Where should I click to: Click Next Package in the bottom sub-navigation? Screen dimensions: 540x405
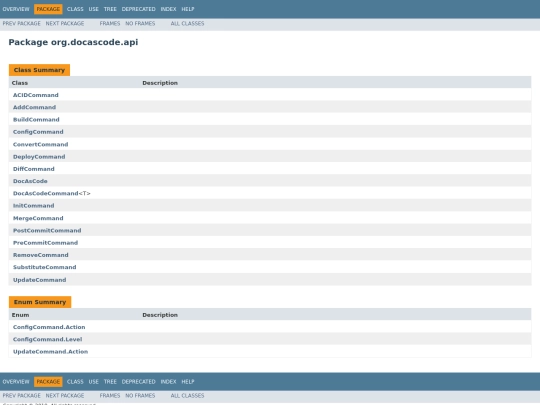tap(65, 396)
